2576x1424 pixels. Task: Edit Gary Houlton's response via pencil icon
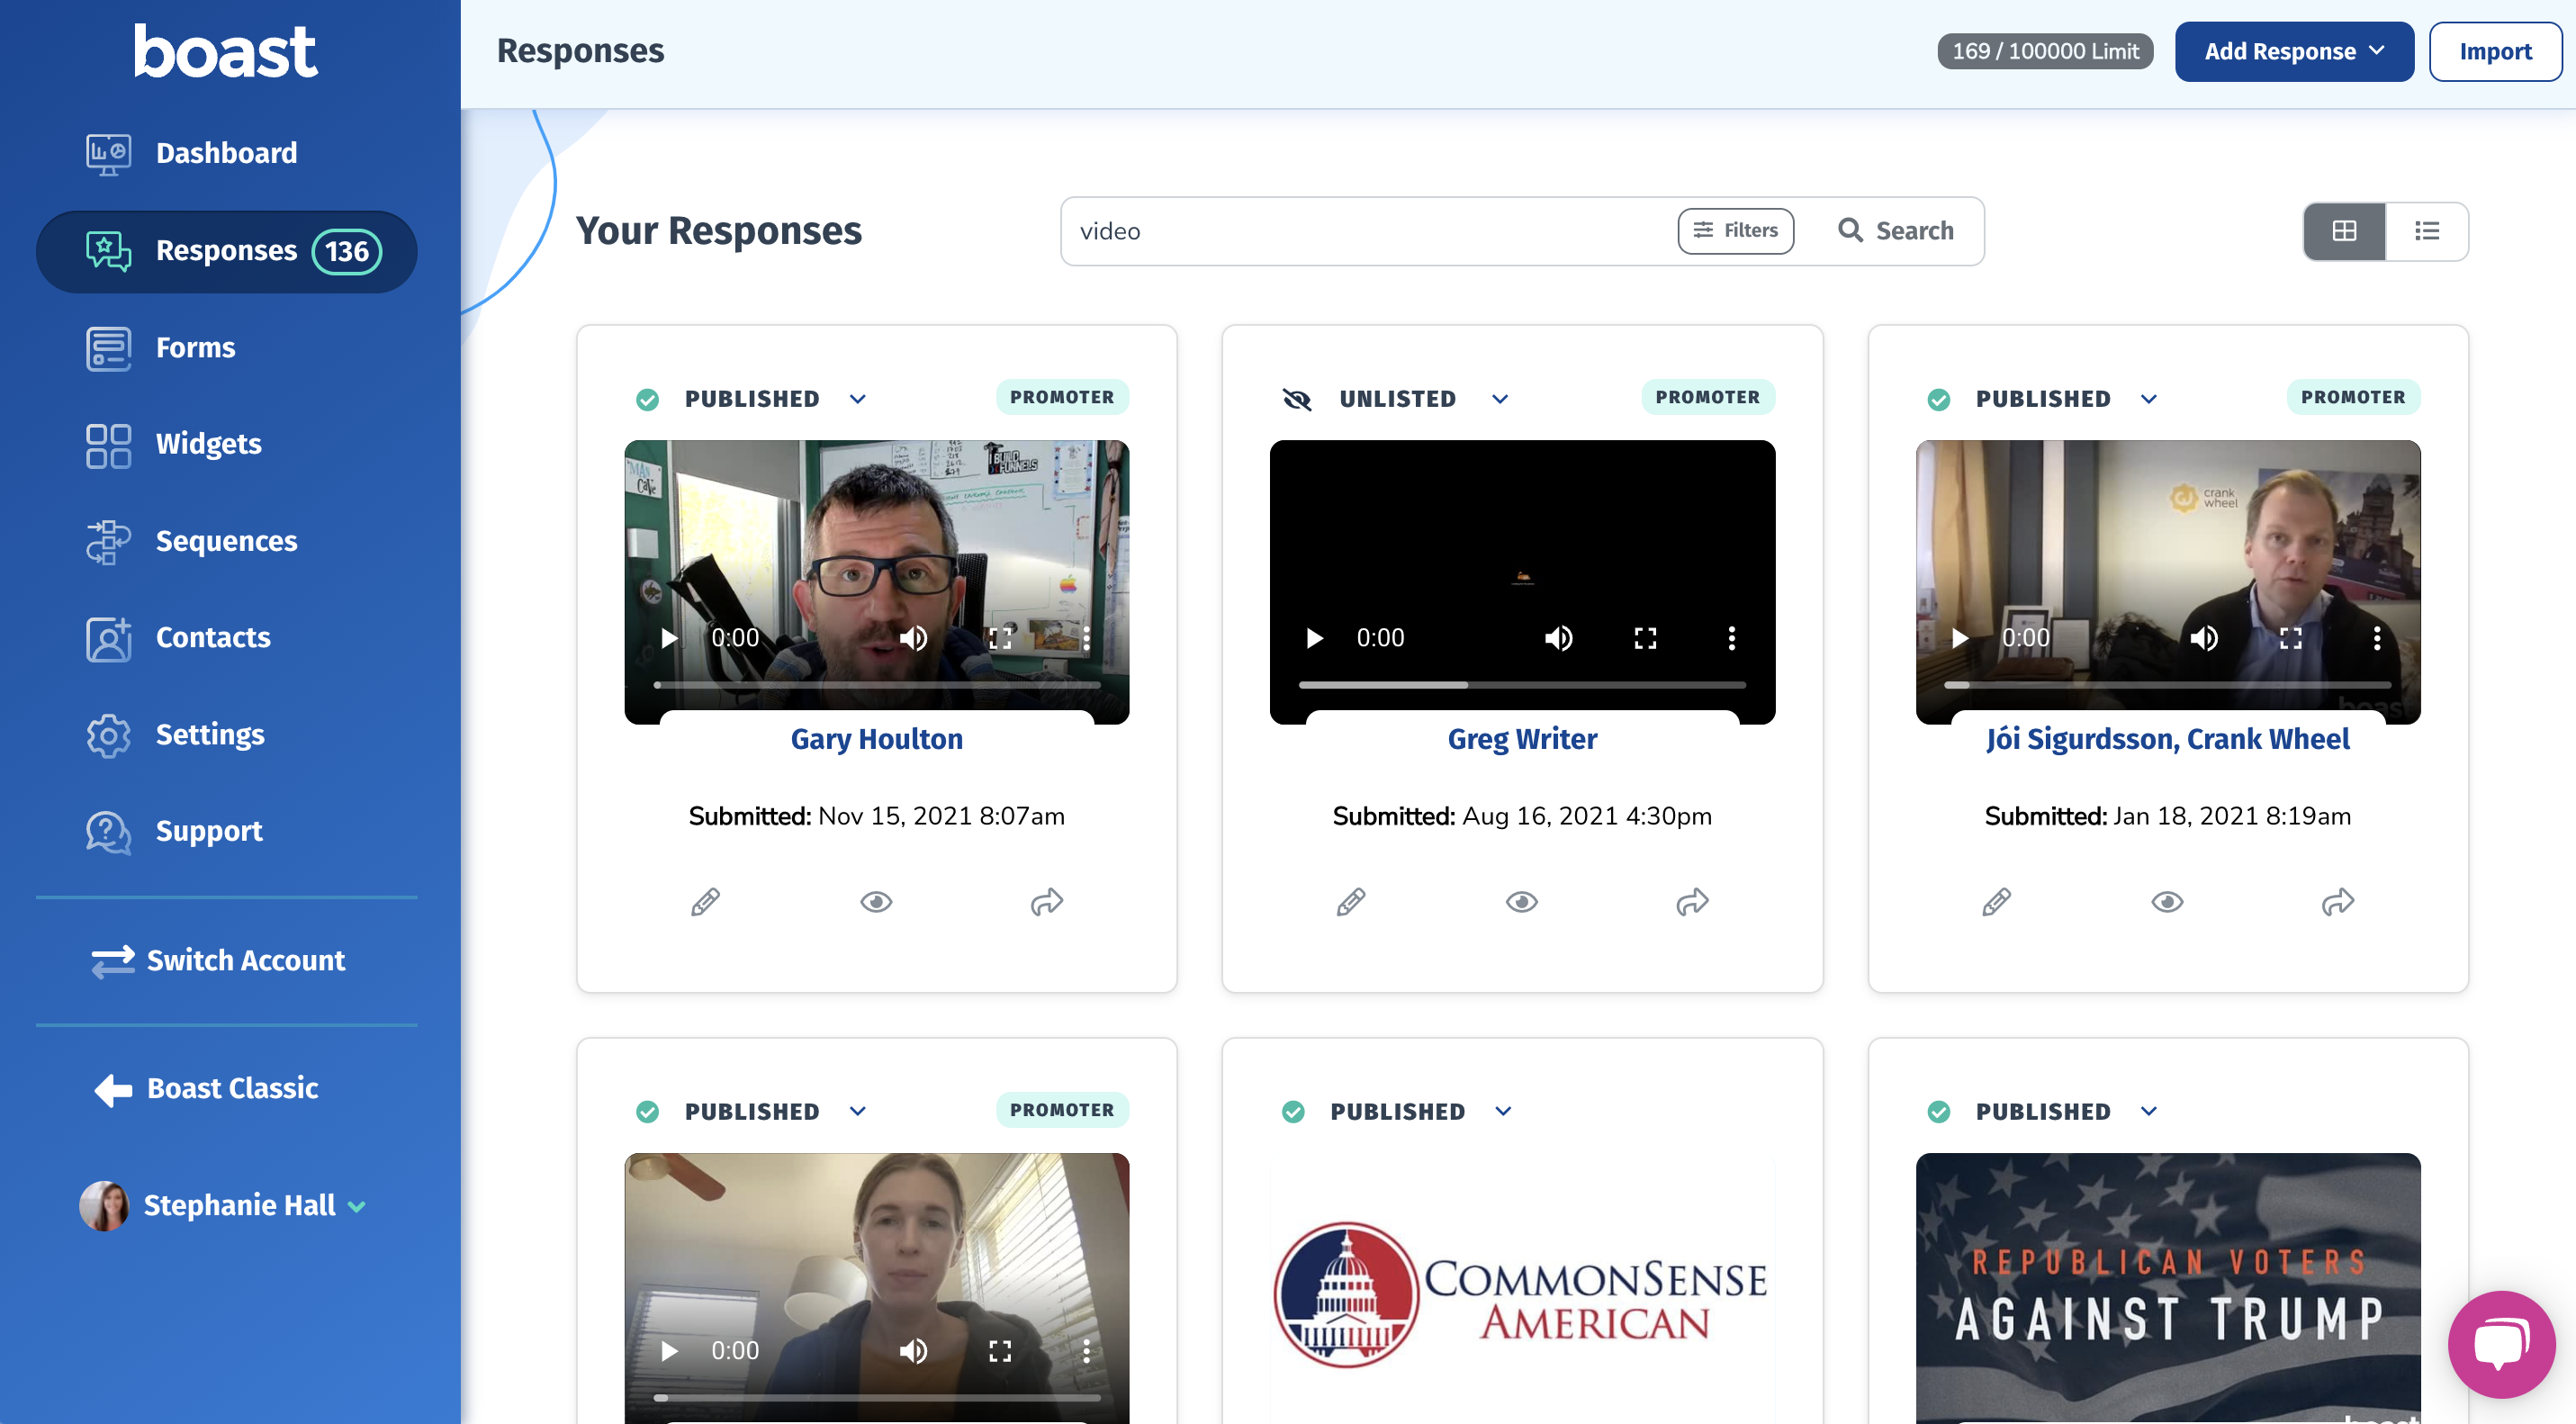[705, 902]
